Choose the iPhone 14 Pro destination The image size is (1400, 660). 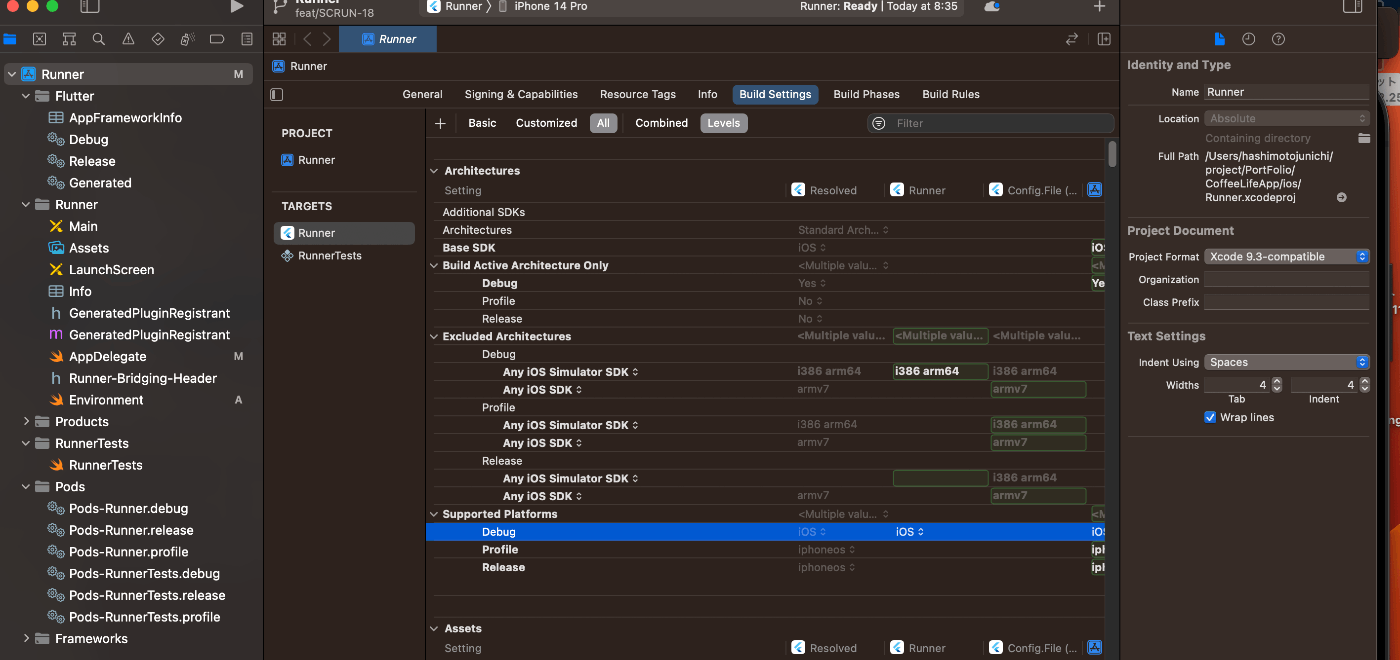(x=543, y=6)
